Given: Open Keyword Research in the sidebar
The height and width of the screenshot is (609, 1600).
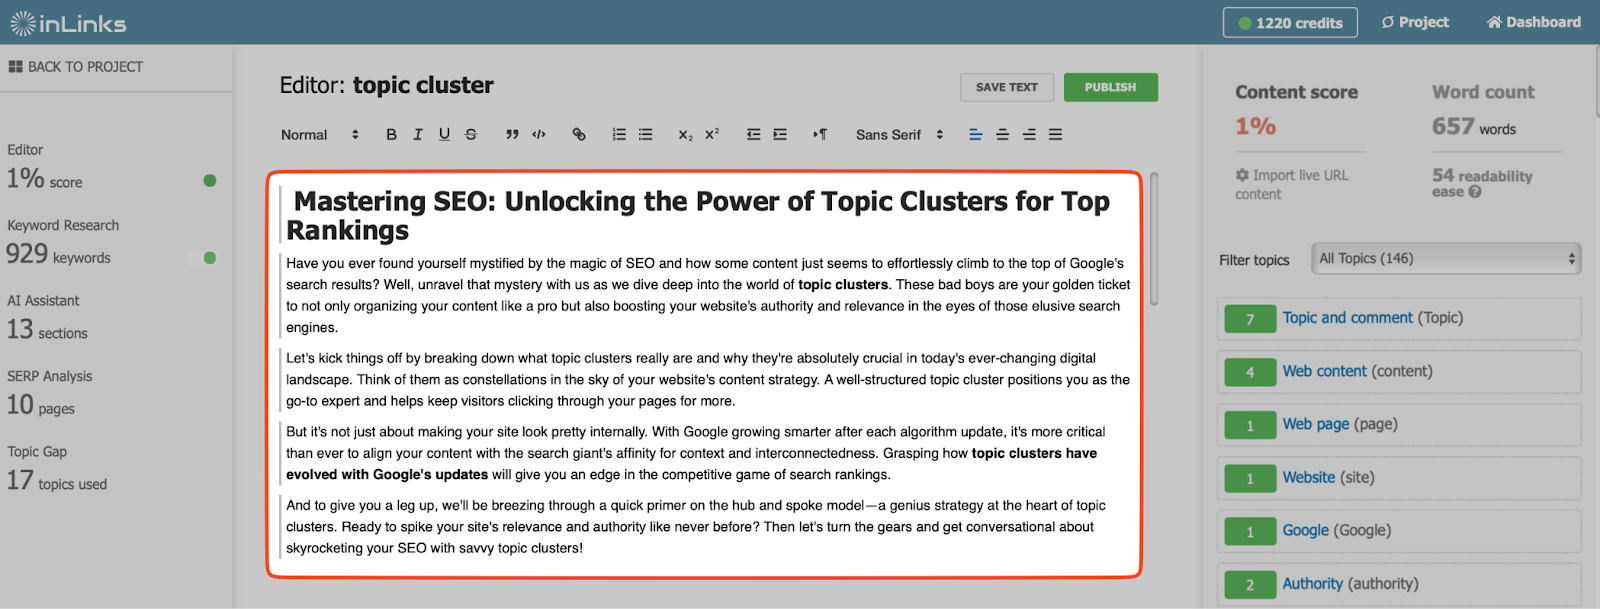Looking at the screenshot, I should 63,226.
